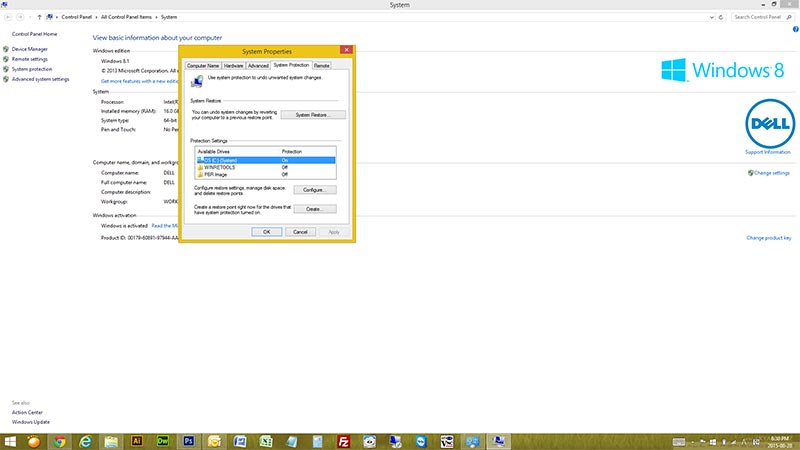Cancel the System Properties dialog

click(300, 232)
